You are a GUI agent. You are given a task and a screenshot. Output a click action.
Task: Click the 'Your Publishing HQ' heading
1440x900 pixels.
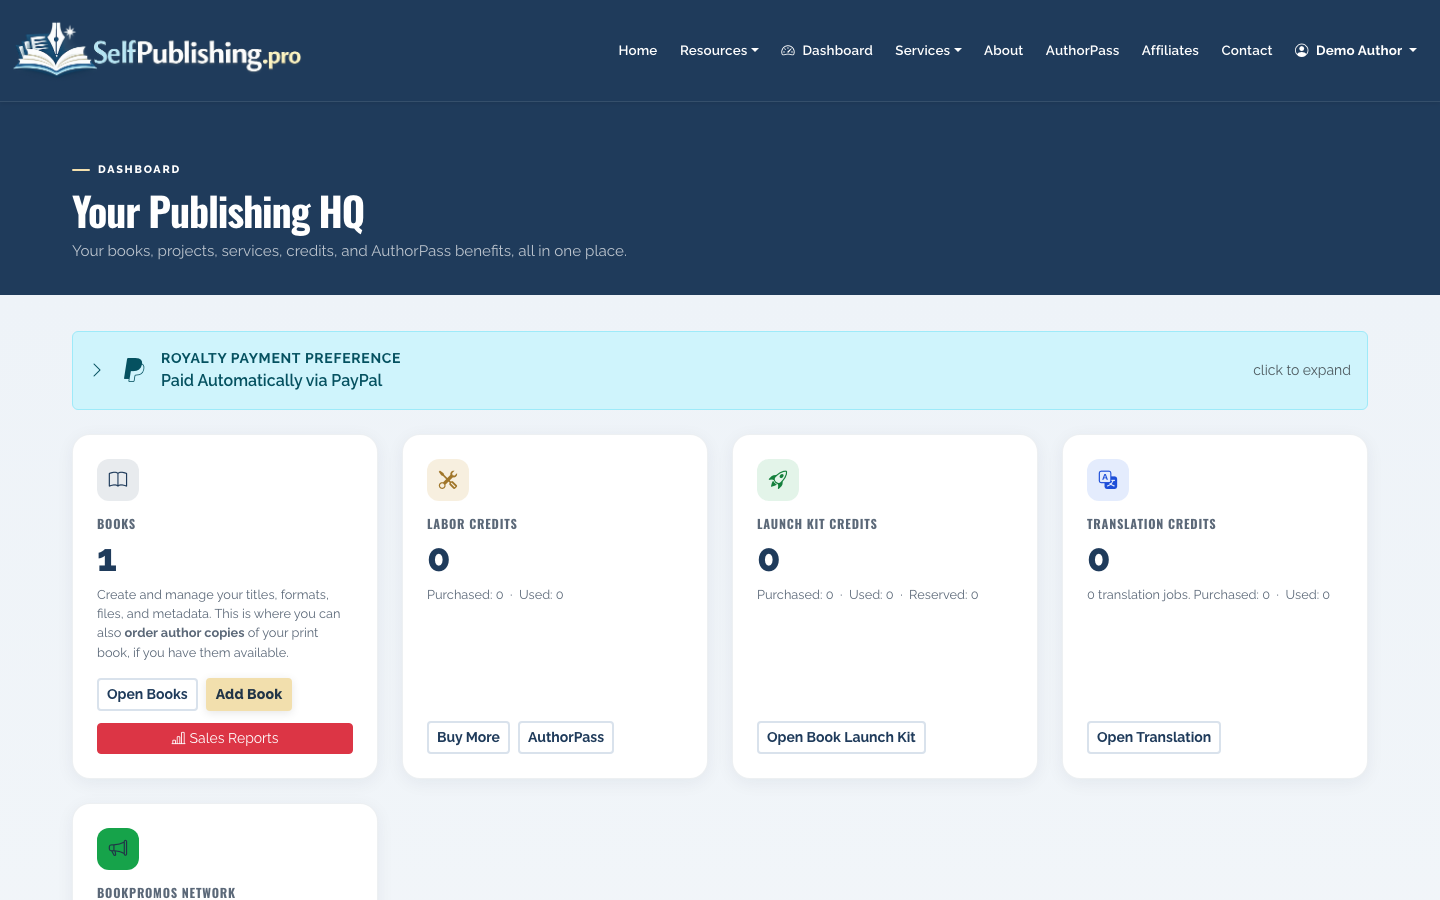(x=218, y=212)
